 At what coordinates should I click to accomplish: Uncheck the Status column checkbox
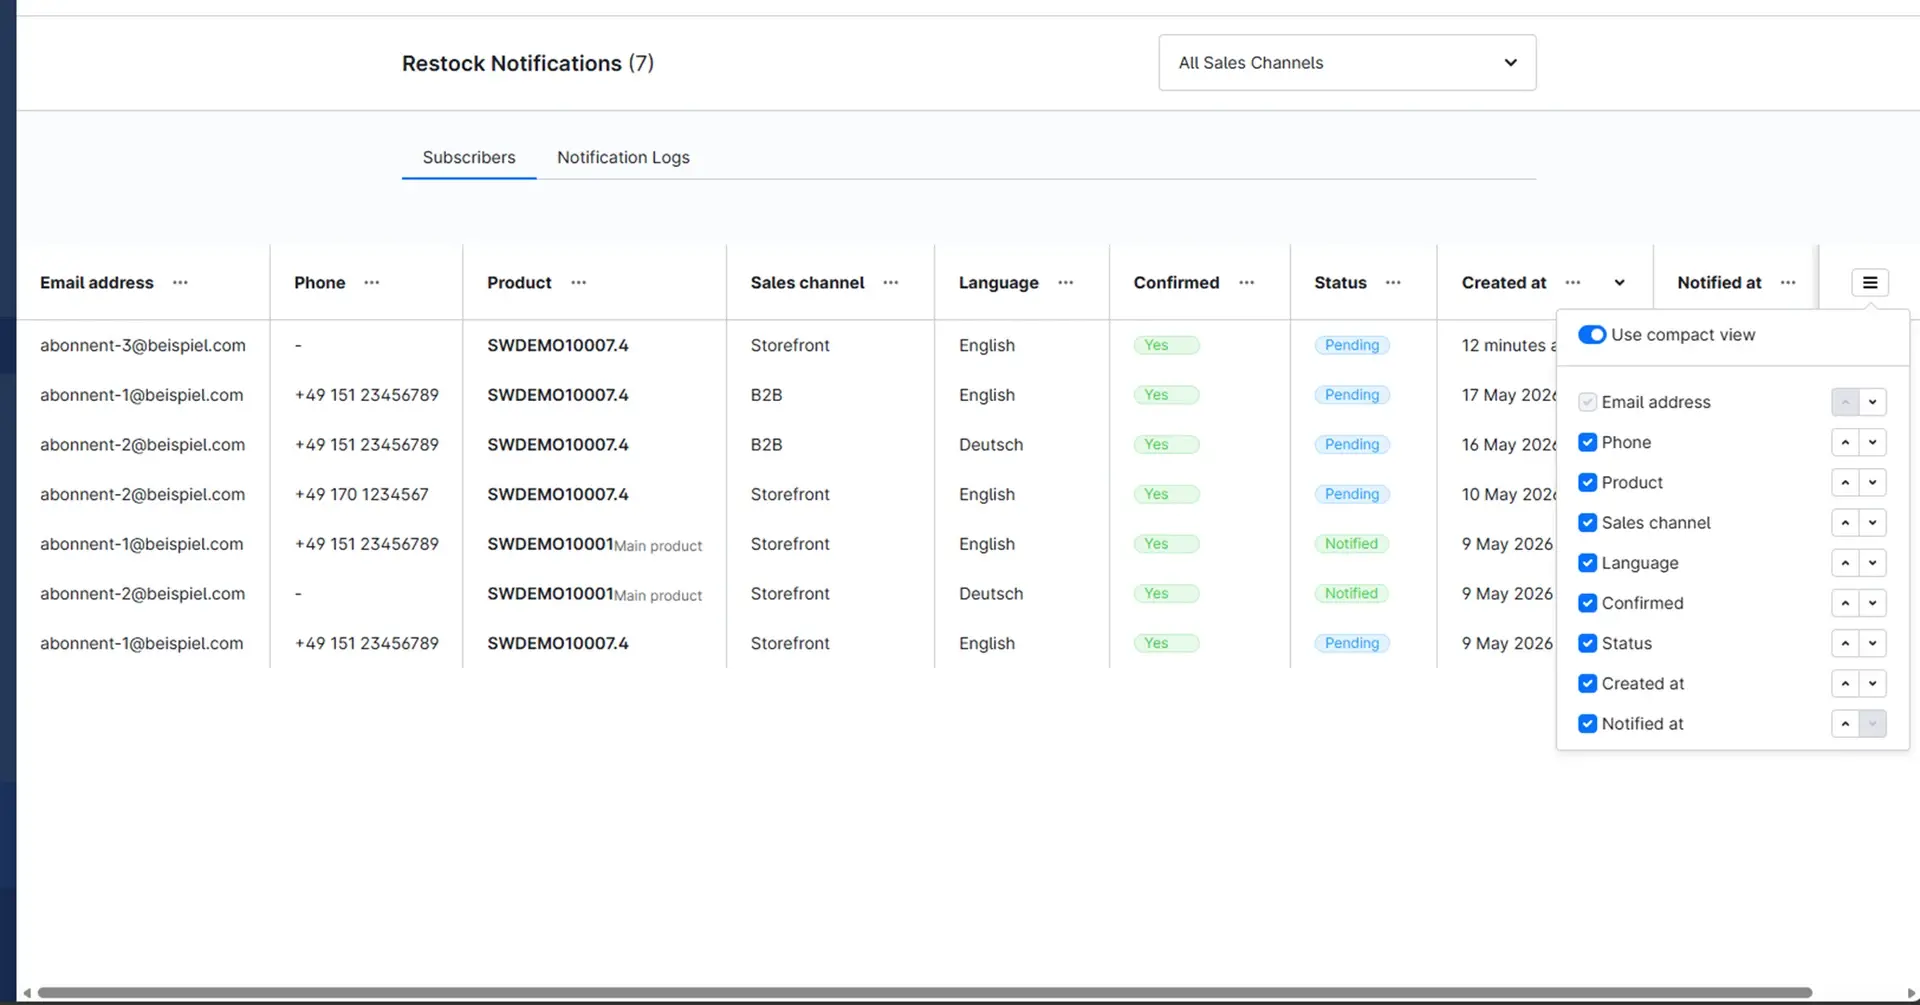pos(1587,643)
